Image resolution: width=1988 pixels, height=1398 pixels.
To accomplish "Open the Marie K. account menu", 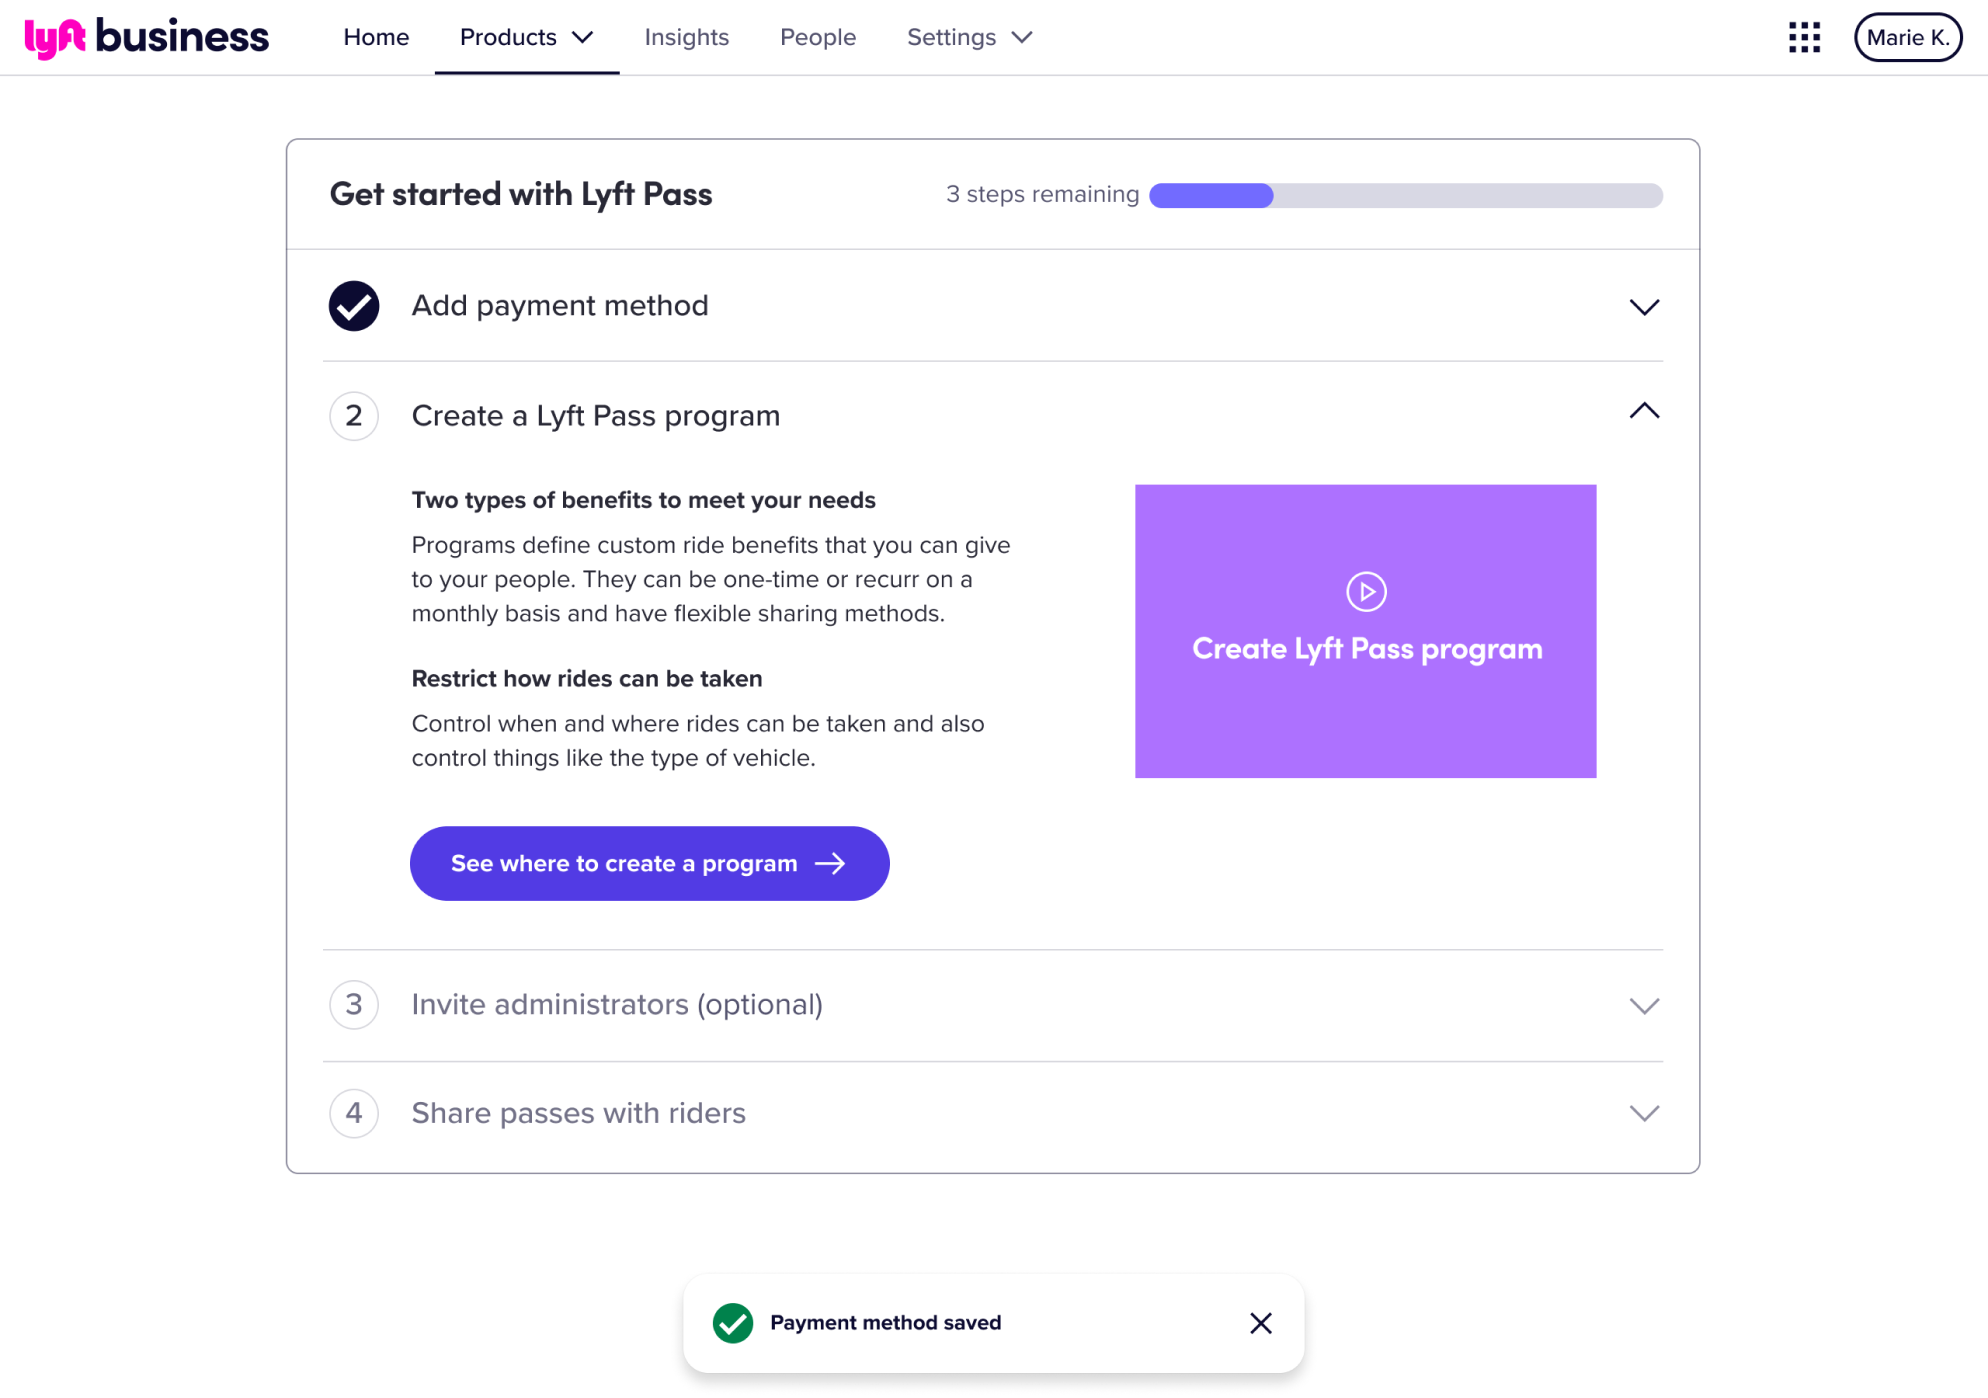I will coord(1907,38).
